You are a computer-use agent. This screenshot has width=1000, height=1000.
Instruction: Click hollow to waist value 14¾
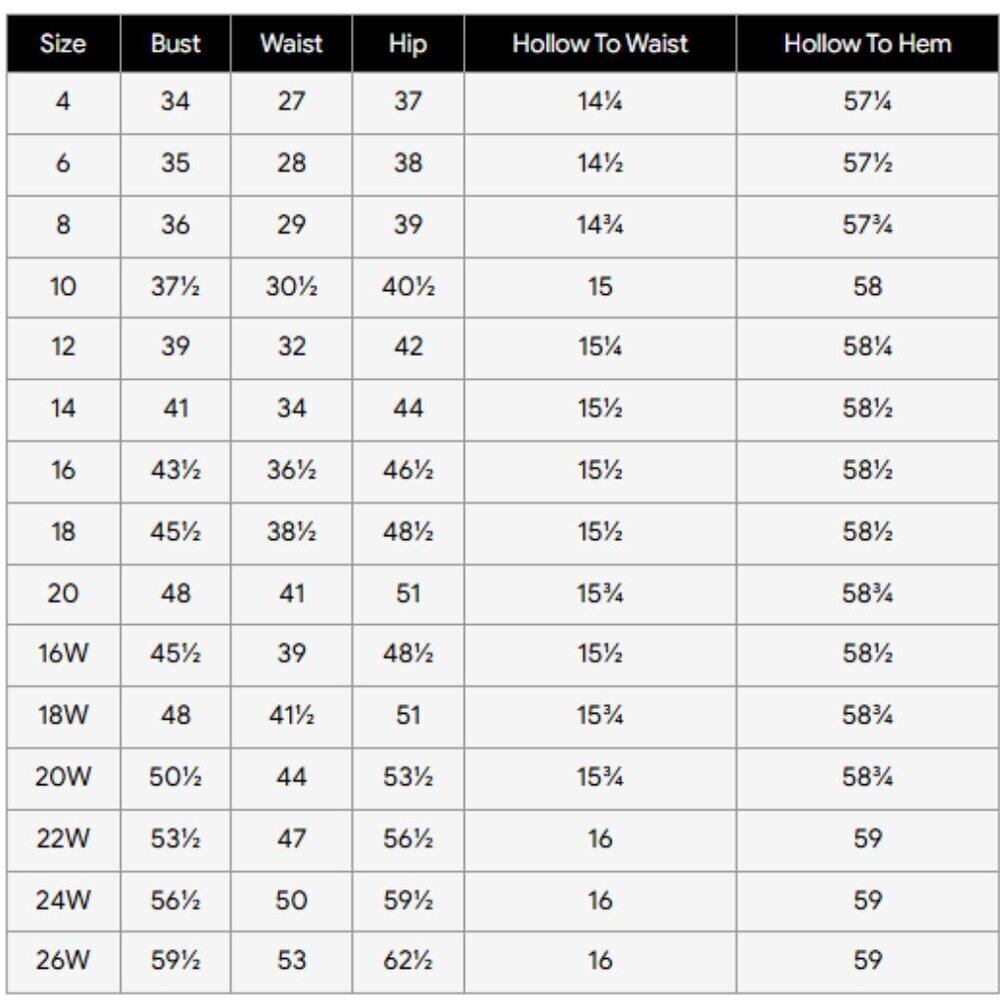(600, 224)
